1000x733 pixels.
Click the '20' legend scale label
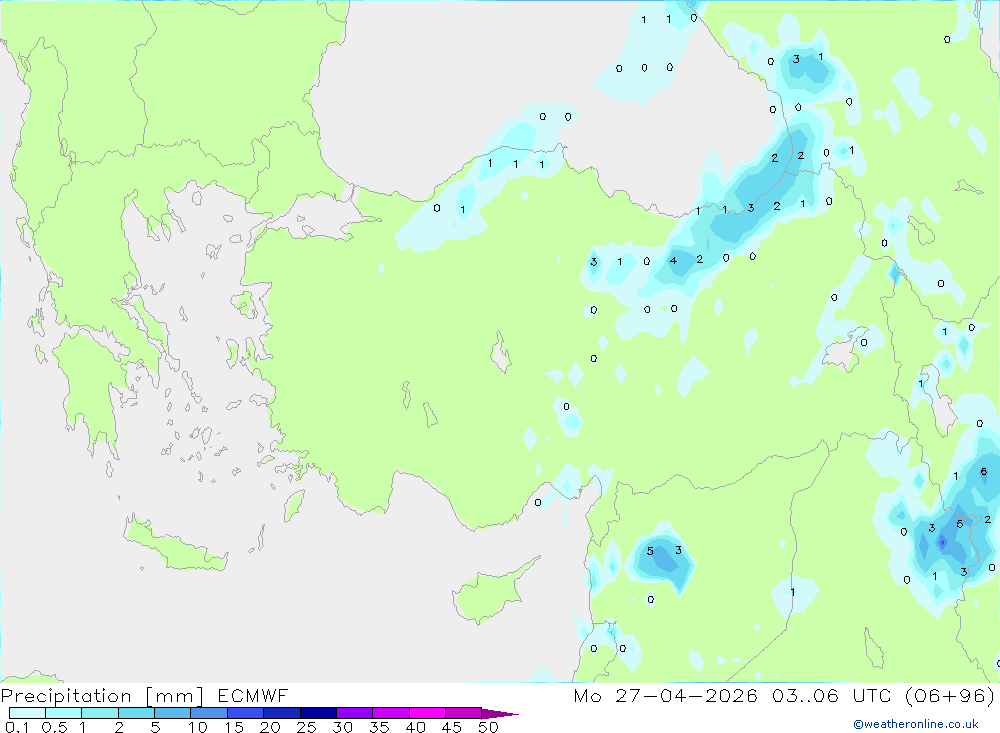click(270, 727)
